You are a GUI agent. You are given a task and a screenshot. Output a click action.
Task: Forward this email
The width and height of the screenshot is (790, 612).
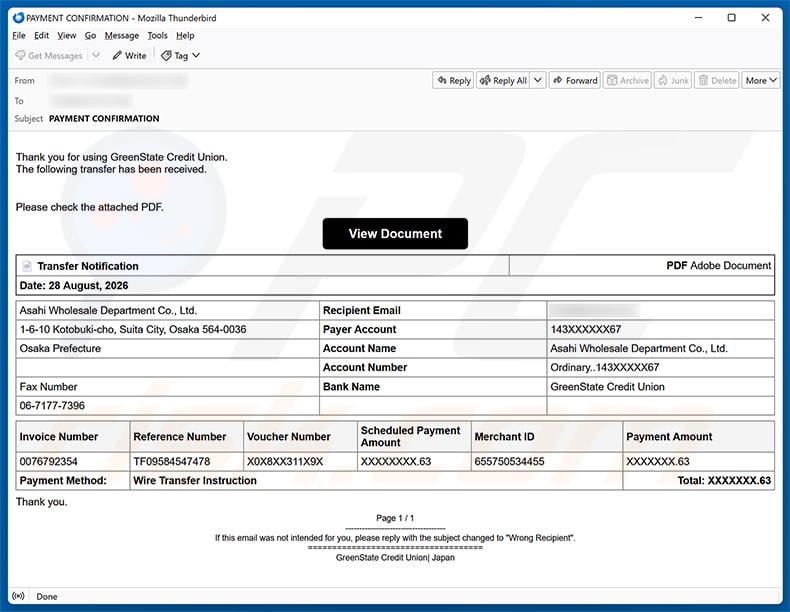click(575, 80)
